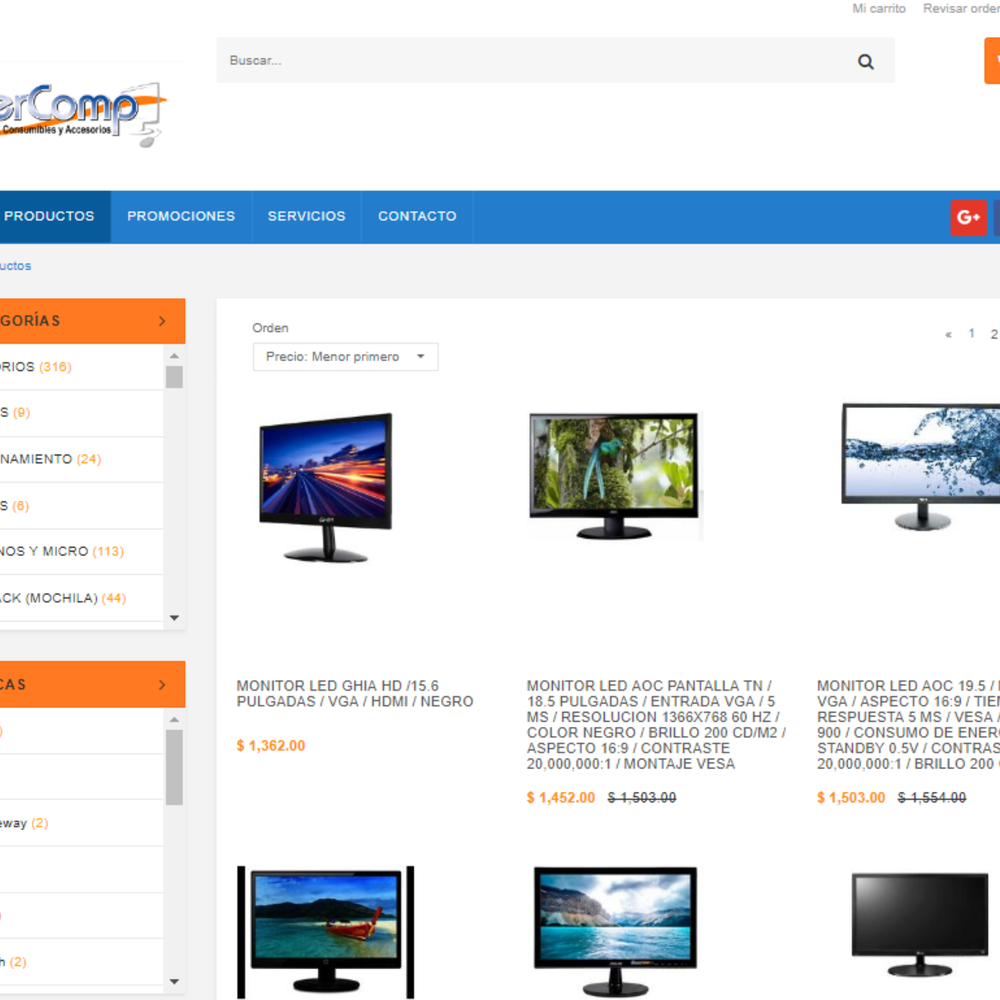Click the category list scrollbar thumb

(174, 377)
